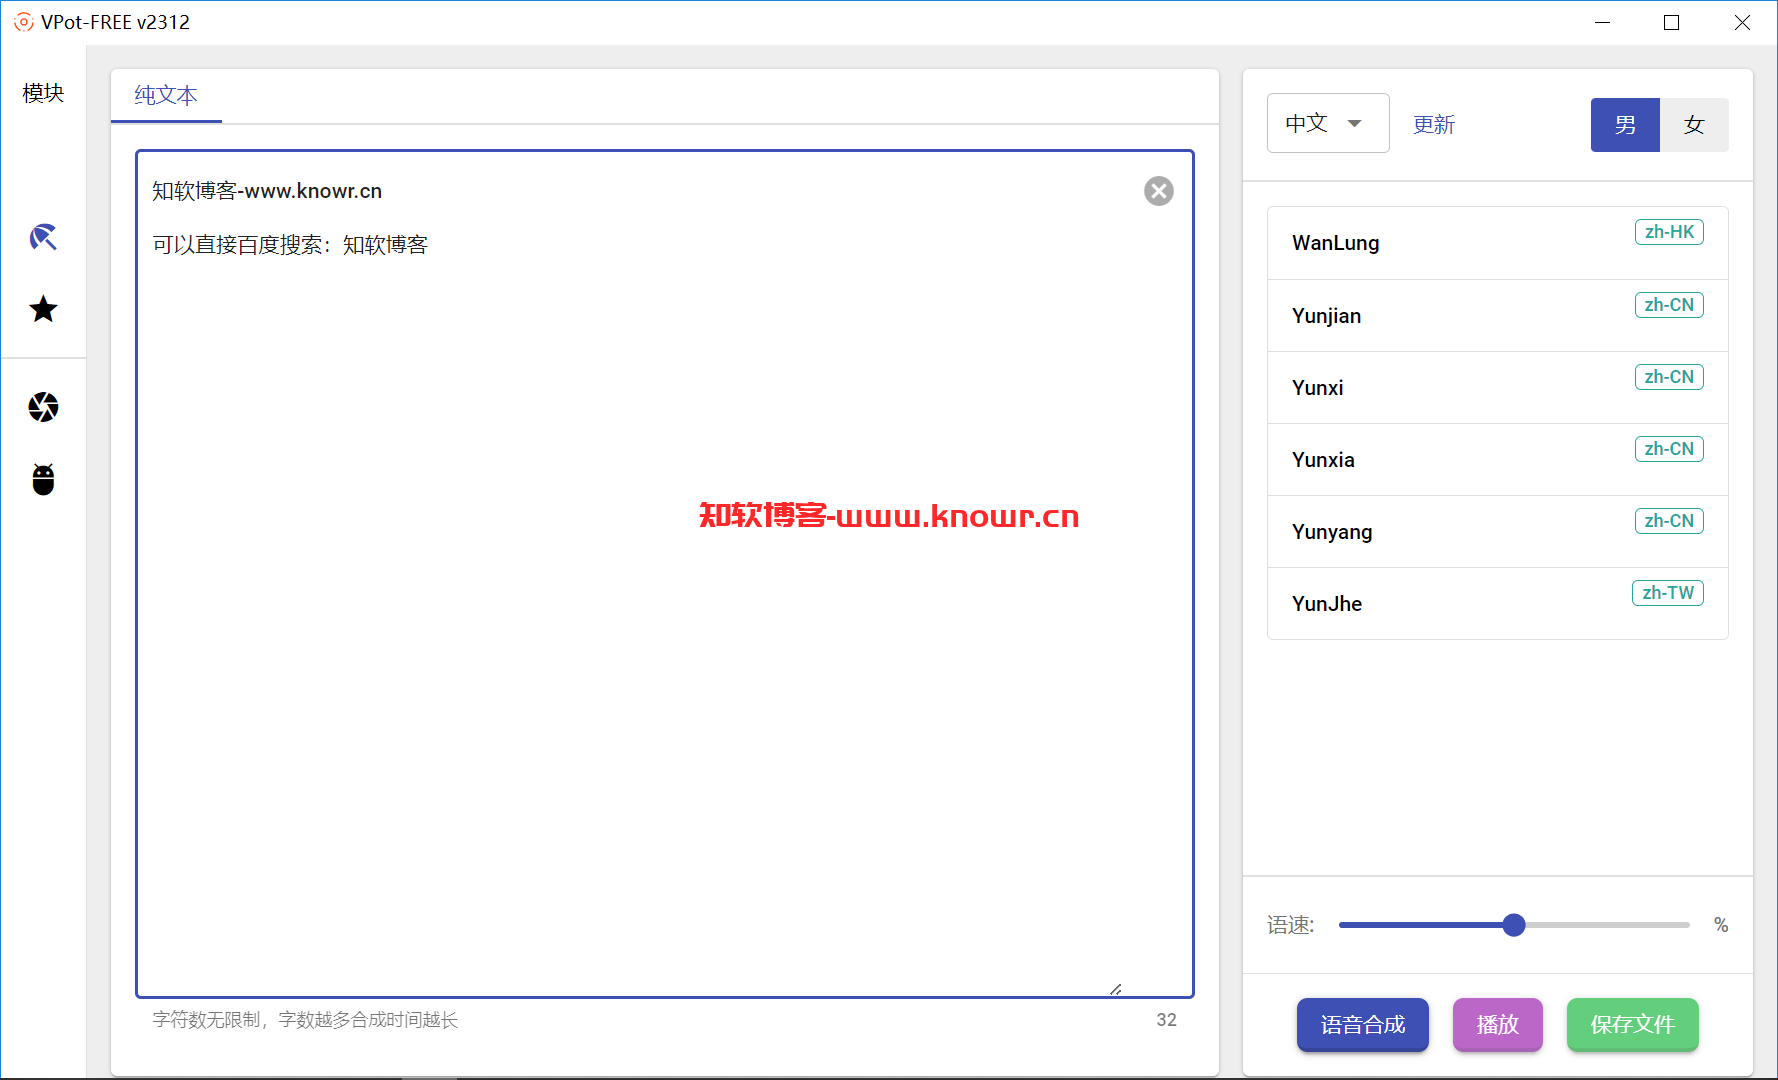Click the 语速 label
Screen dimensions: 1778x1080
(x=1290, y=925)
